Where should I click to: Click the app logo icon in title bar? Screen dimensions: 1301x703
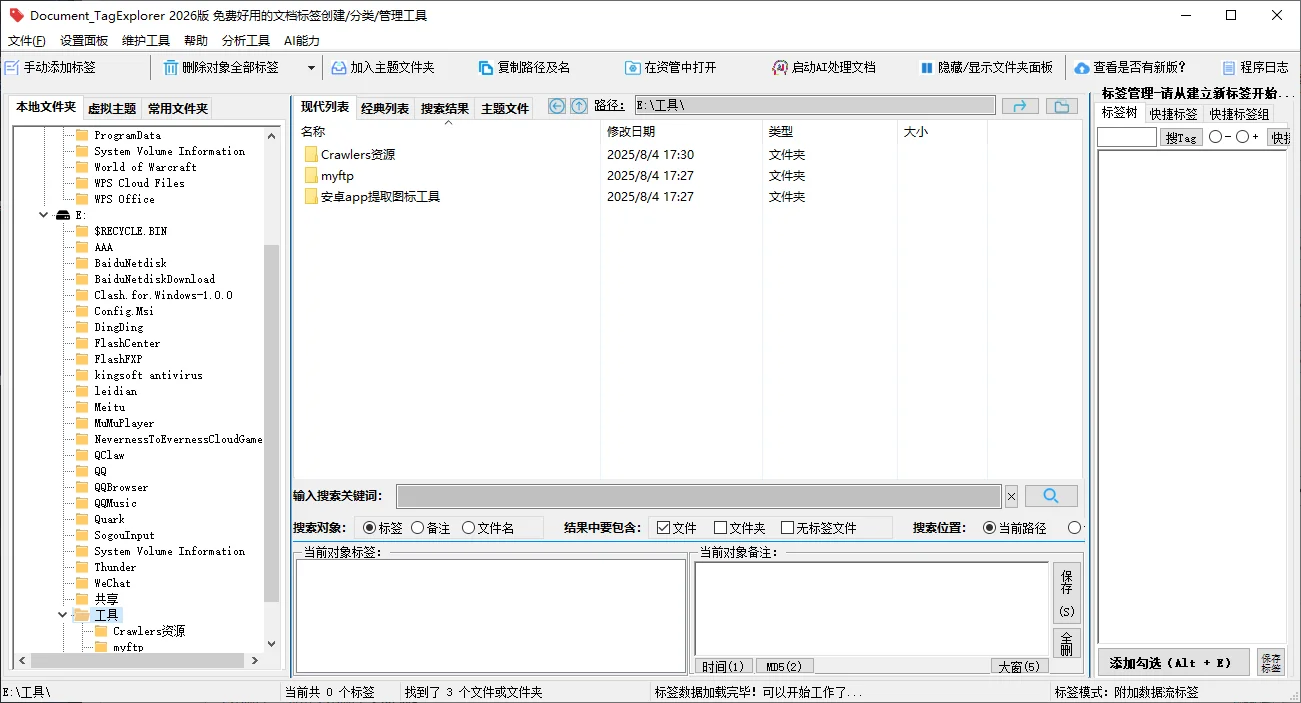point(16,15)
